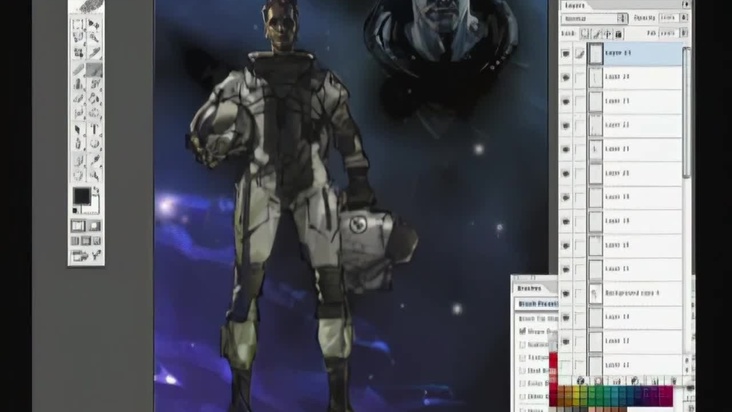Image resolution: width=732 pixels, height=412 pixels.
Task: Select the Magic Wand tool
Action: 94,37
